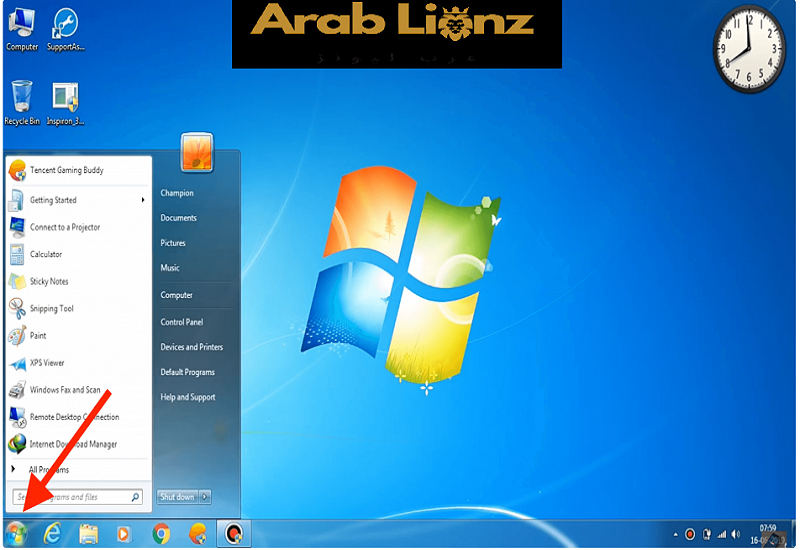Click the Sticky Notes icon
800x550 pixels.
17,281
